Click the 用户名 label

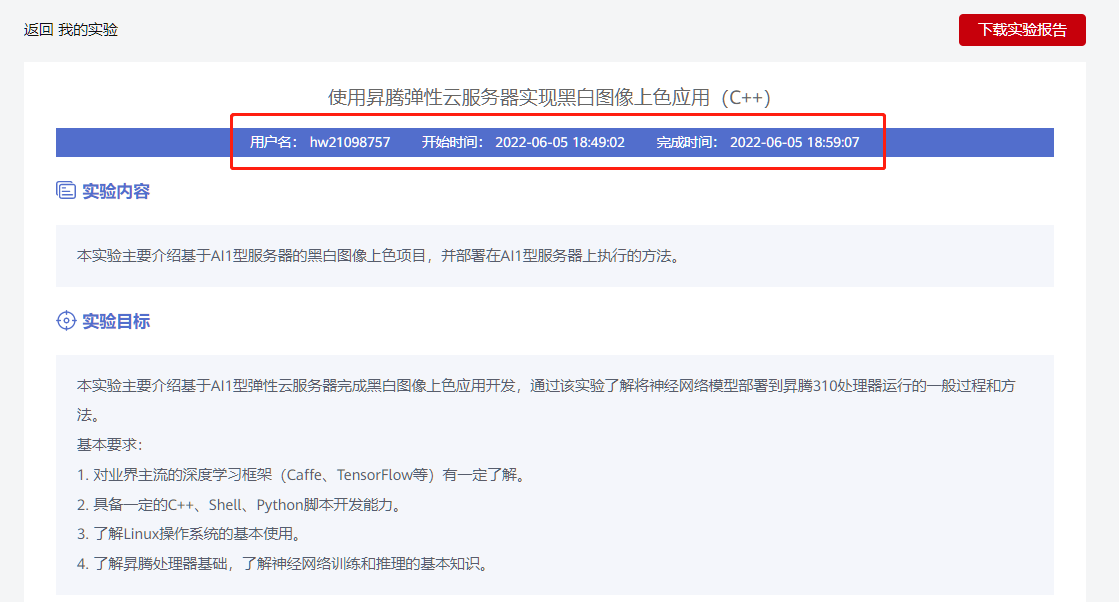point(273,142)
